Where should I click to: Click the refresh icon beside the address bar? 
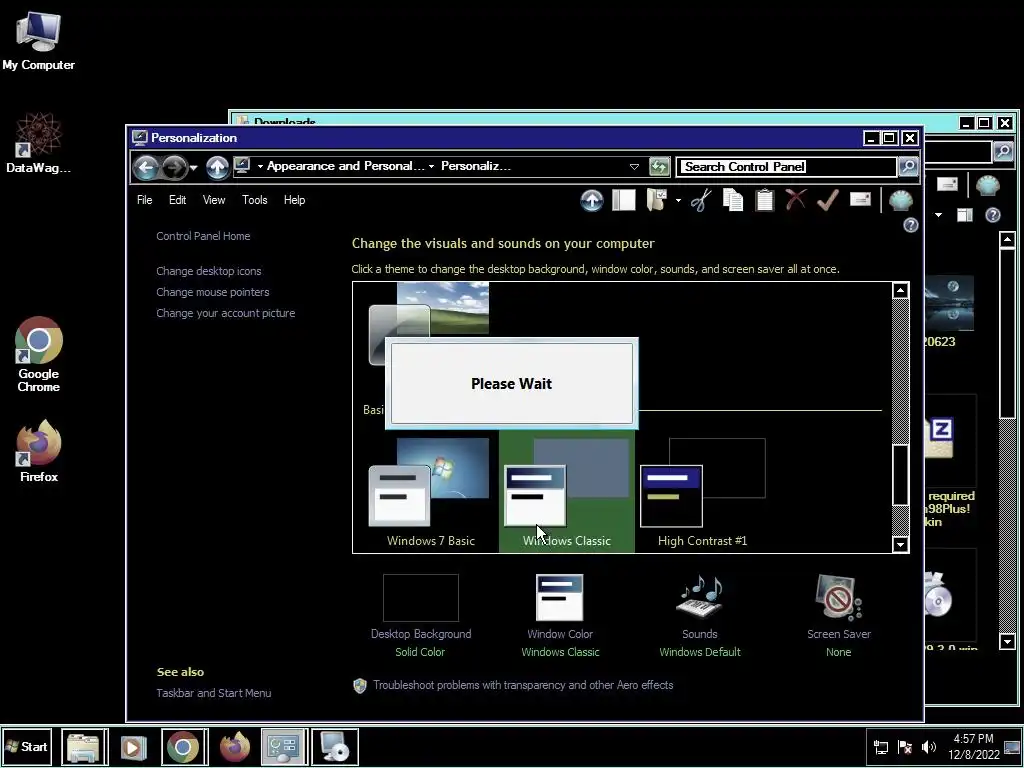[660, 167]
